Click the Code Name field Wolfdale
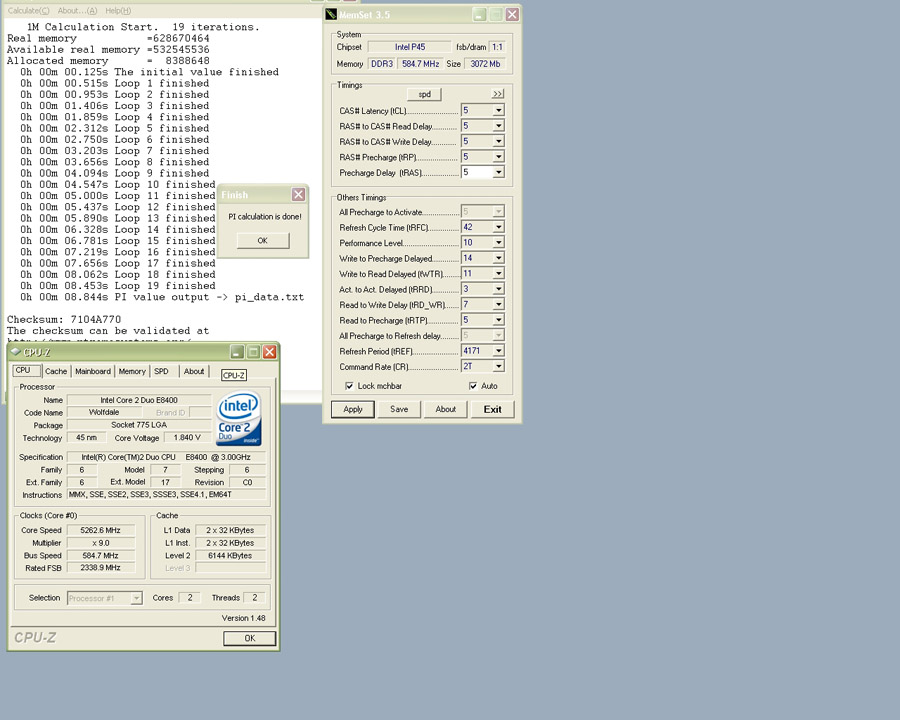The image size is (900, 720). click(104, 412)
